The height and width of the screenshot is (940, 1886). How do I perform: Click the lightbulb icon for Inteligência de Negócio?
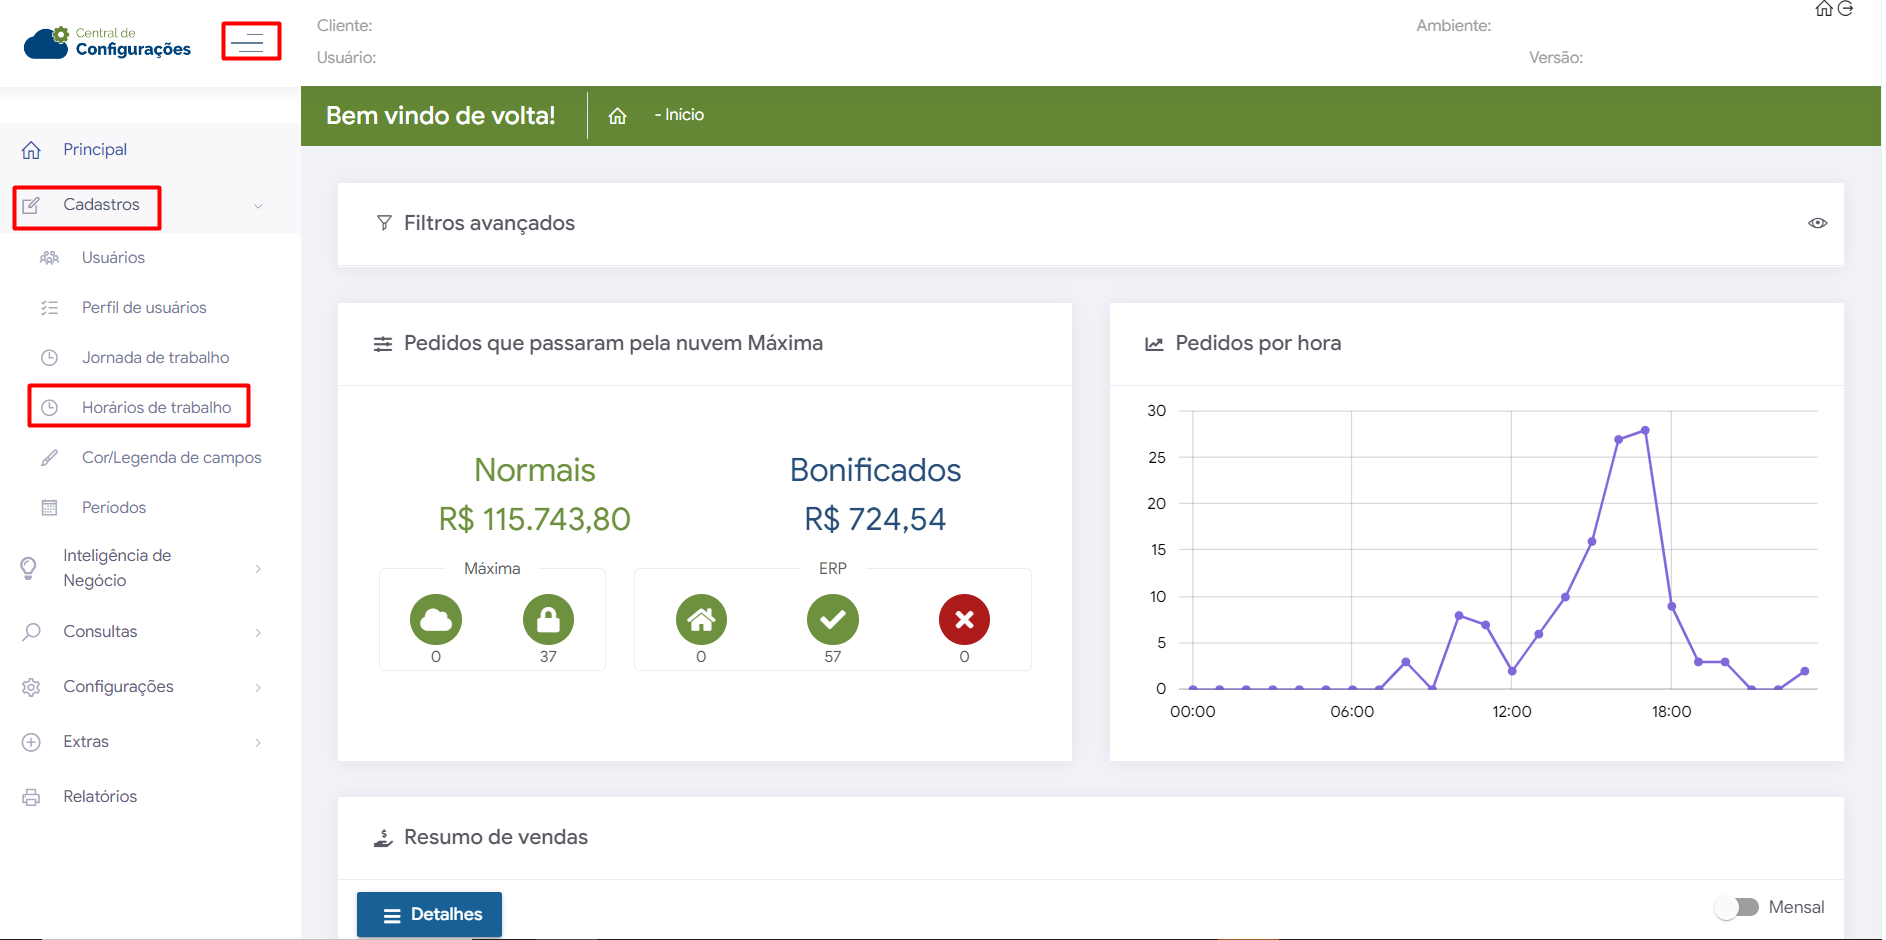(29, 568)
